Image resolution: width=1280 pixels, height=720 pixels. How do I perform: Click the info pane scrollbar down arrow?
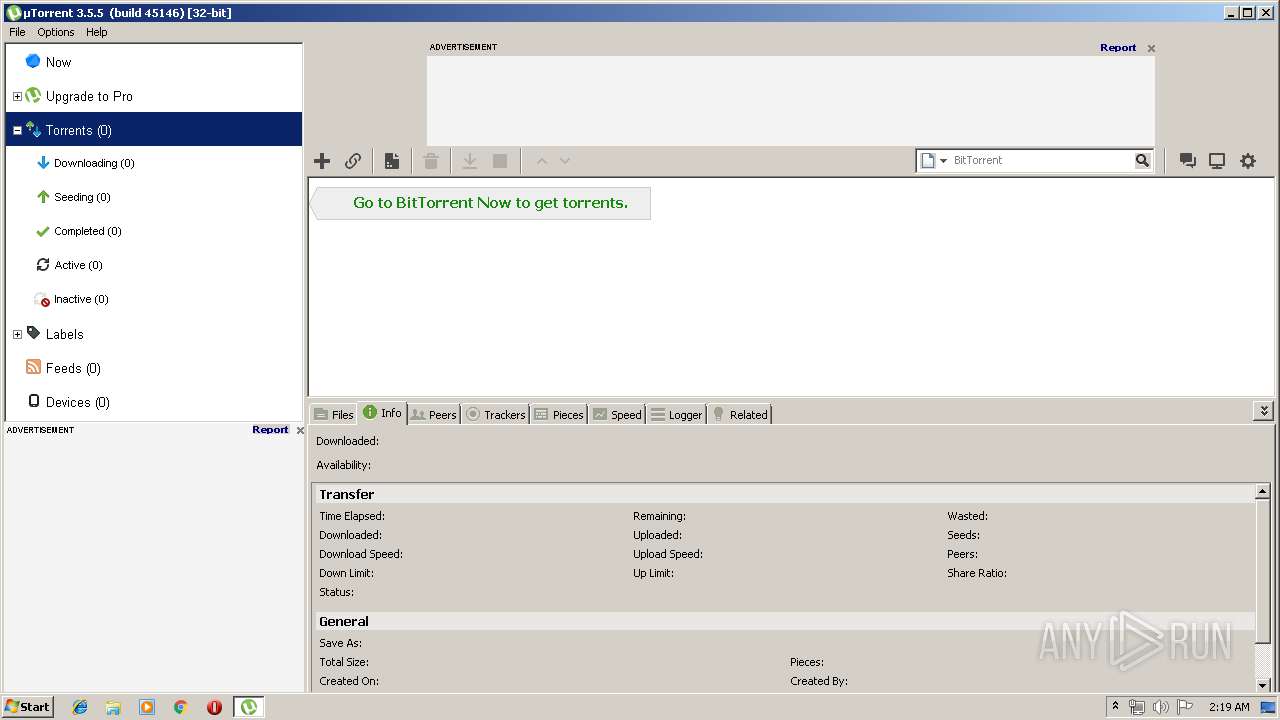pyautogui.click(x=1263, y=684)
